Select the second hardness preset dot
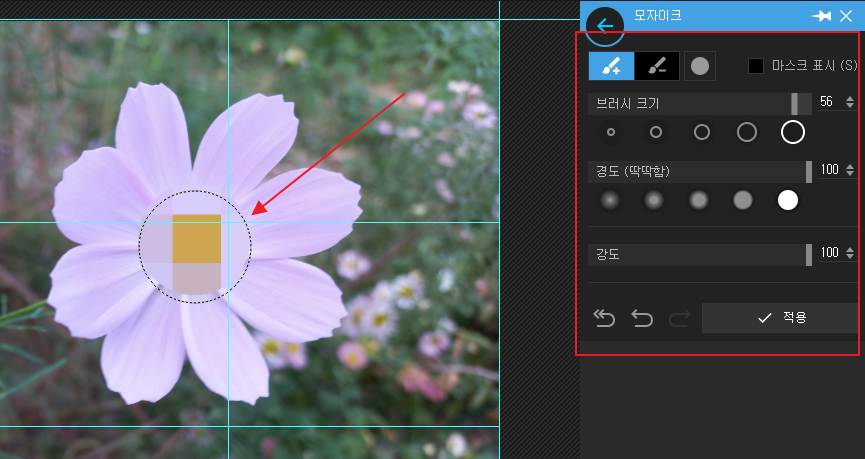This screenshot has width=865, height=459. (x=654, y=200)
